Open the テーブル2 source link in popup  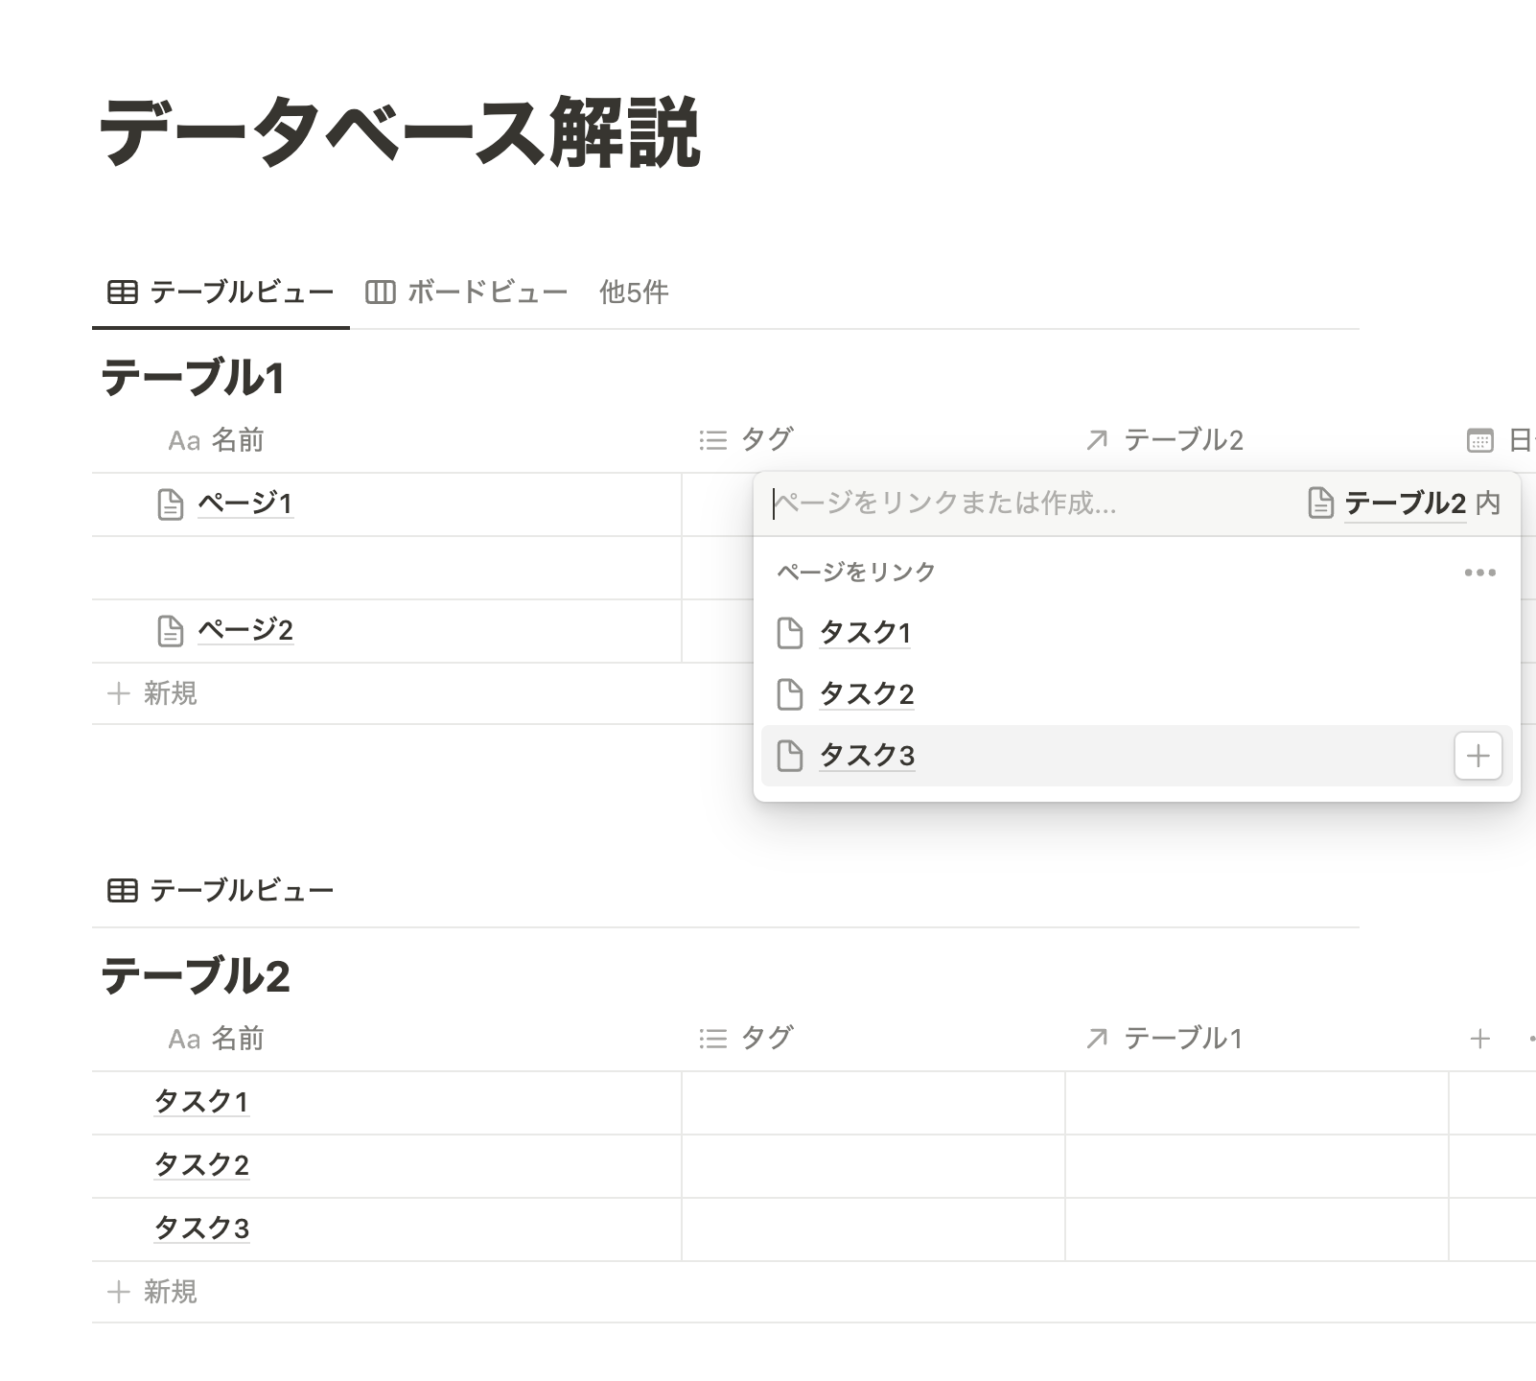pos(1403,503)
